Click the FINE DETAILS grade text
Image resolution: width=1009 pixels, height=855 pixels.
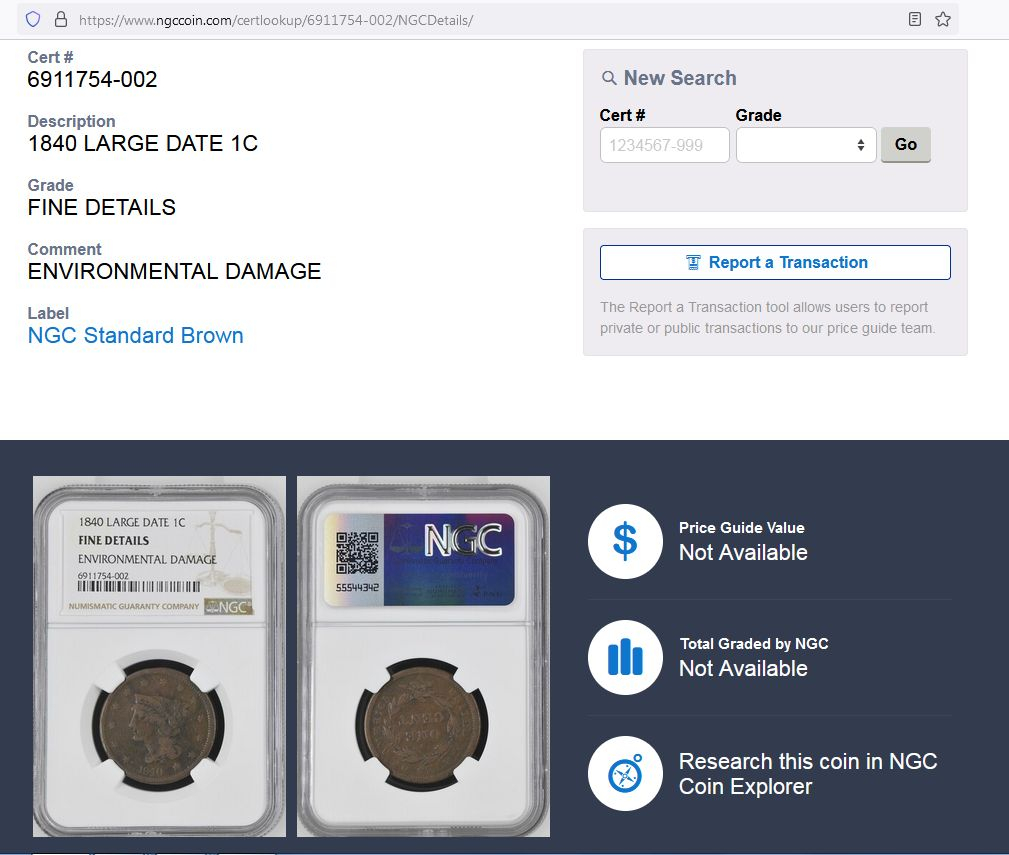coord(102,207)
